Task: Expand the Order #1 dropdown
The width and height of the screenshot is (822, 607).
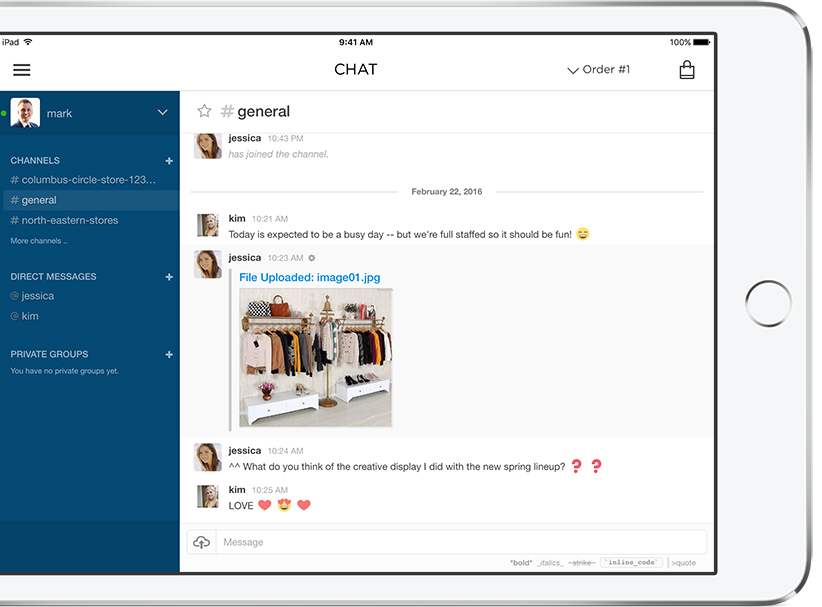Action: [599, 70]
